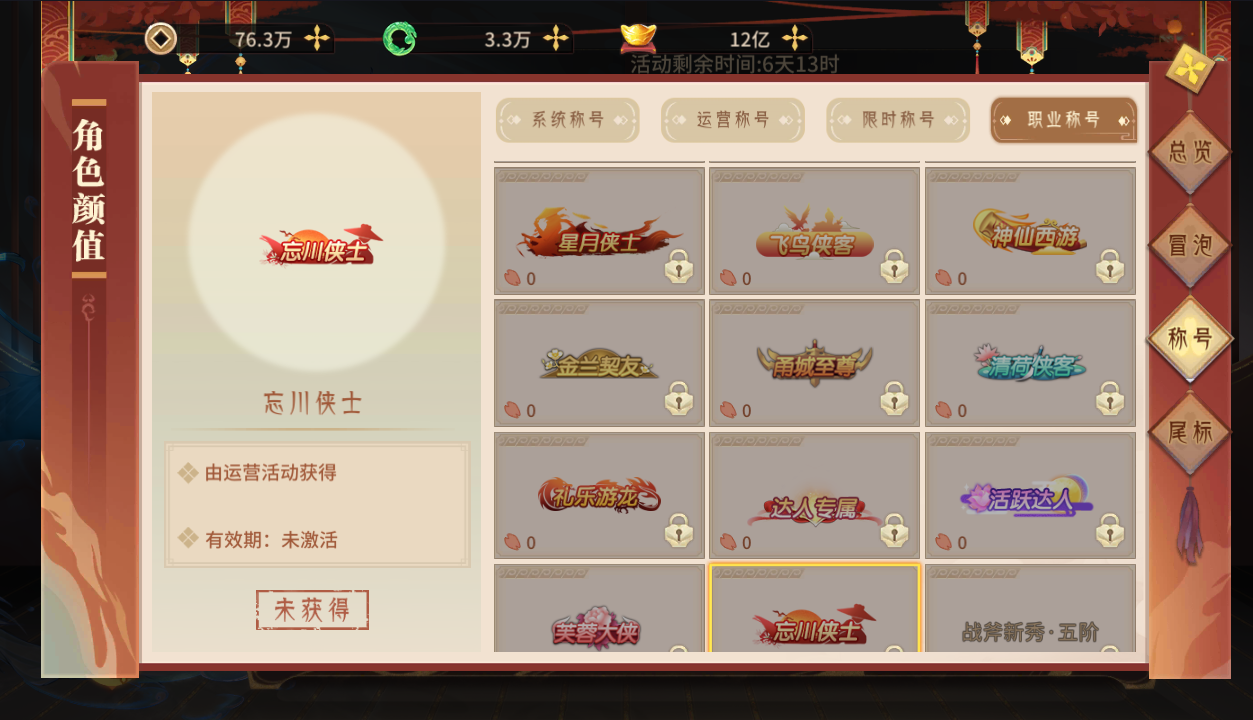Open the 尾标 side menu
The image size is (1253, 720).
pos(1190,432)
